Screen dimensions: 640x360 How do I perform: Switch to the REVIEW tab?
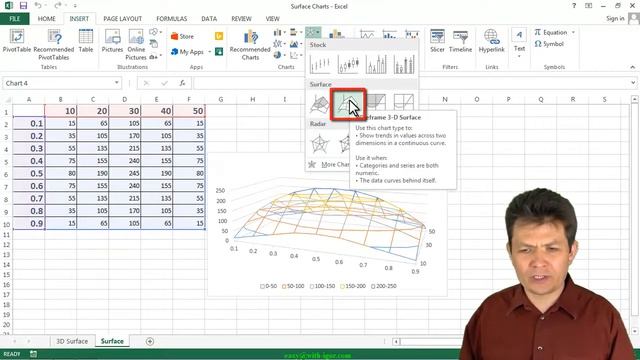241,19
